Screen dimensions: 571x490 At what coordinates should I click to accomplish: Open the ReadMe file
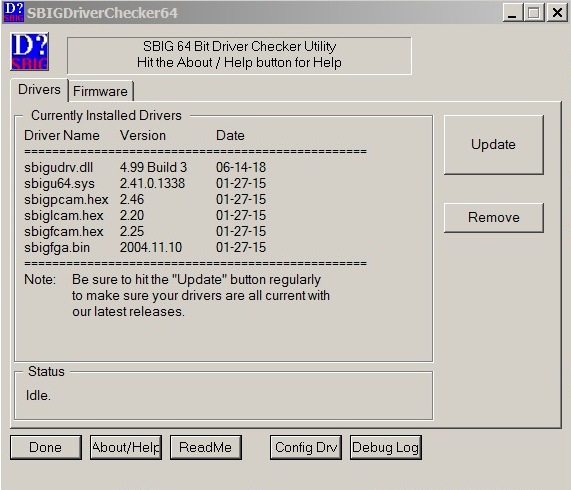[206, 447]
